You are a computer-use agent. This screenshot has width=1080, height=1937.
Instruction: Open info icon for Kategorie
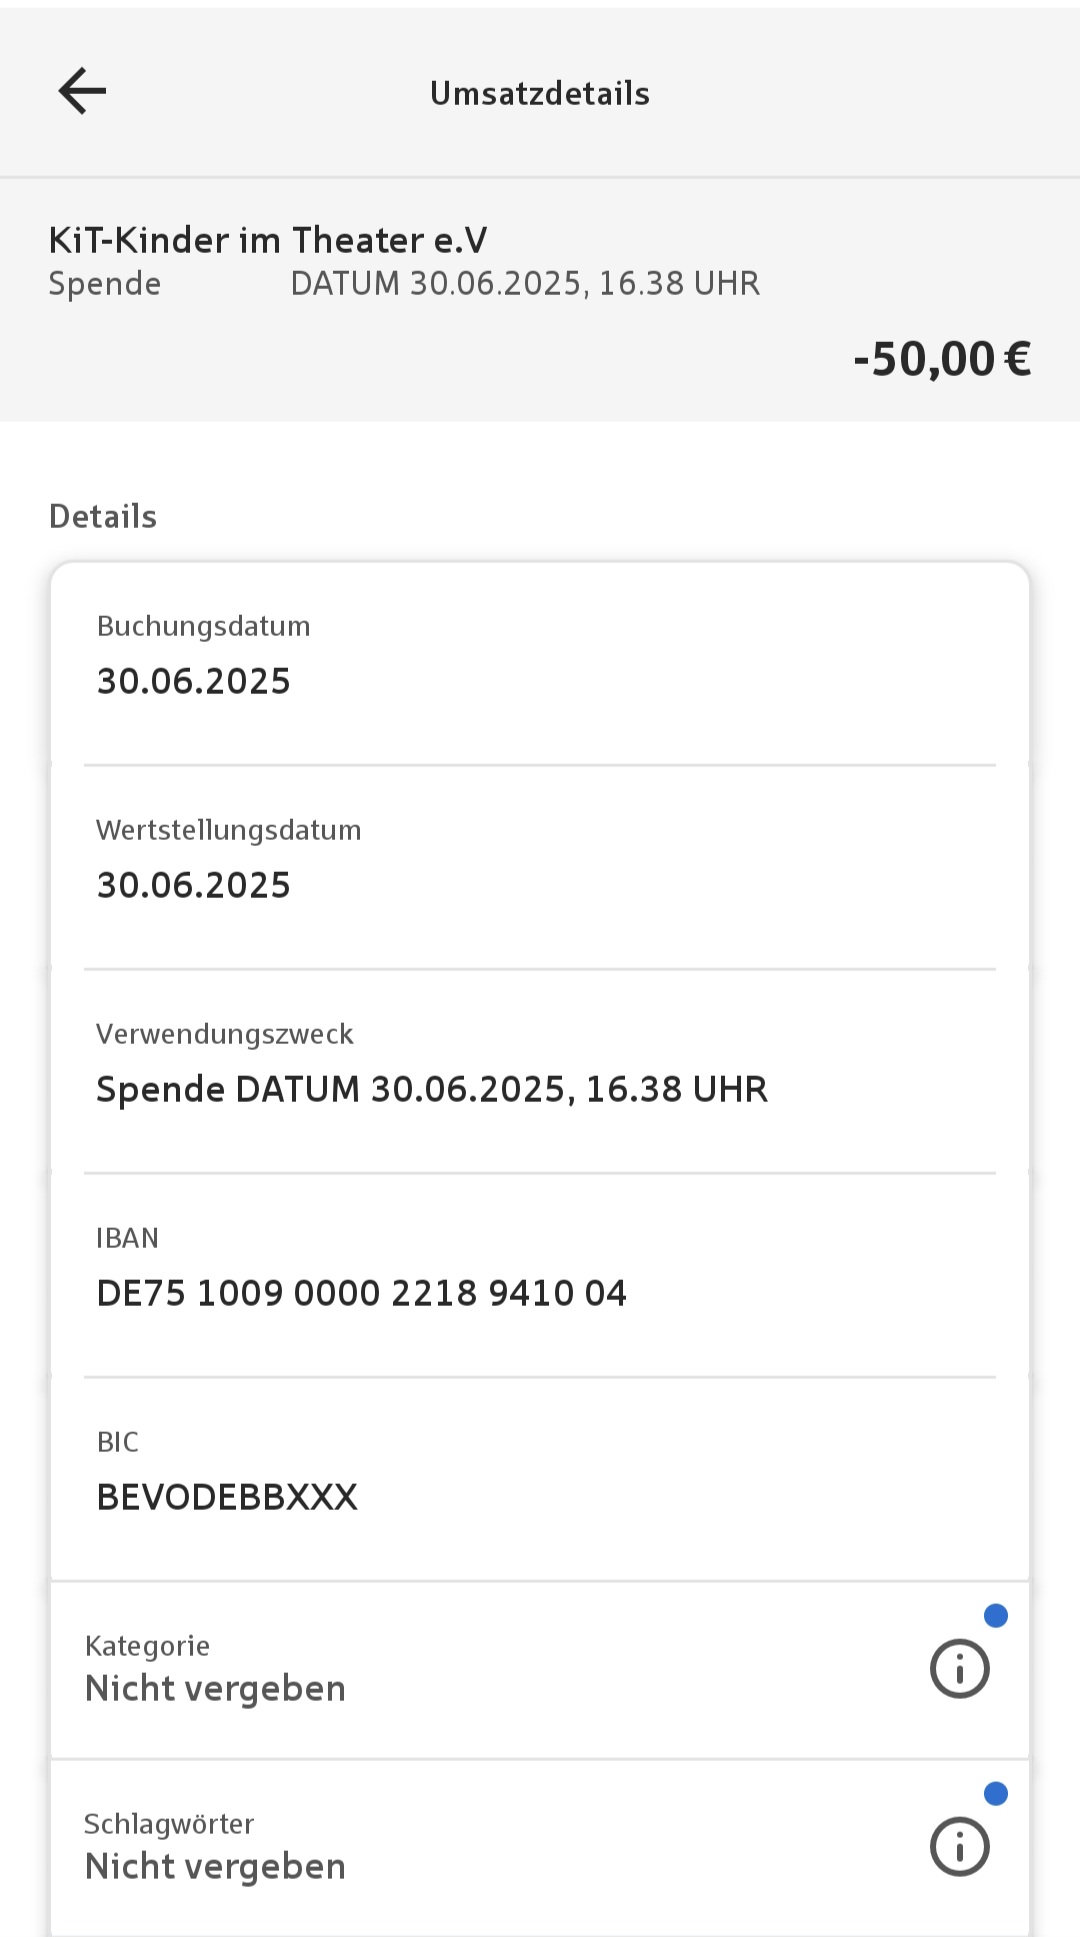tap(959, 1668)
